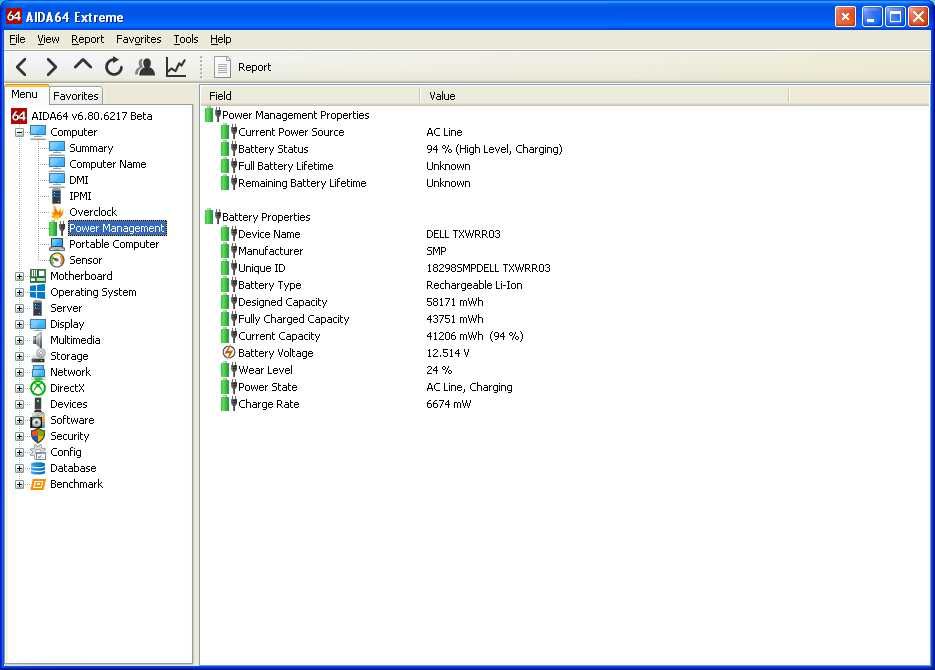935x670 pixels.
Task: Go back with the Back arrow
Action: click(22, 67)
